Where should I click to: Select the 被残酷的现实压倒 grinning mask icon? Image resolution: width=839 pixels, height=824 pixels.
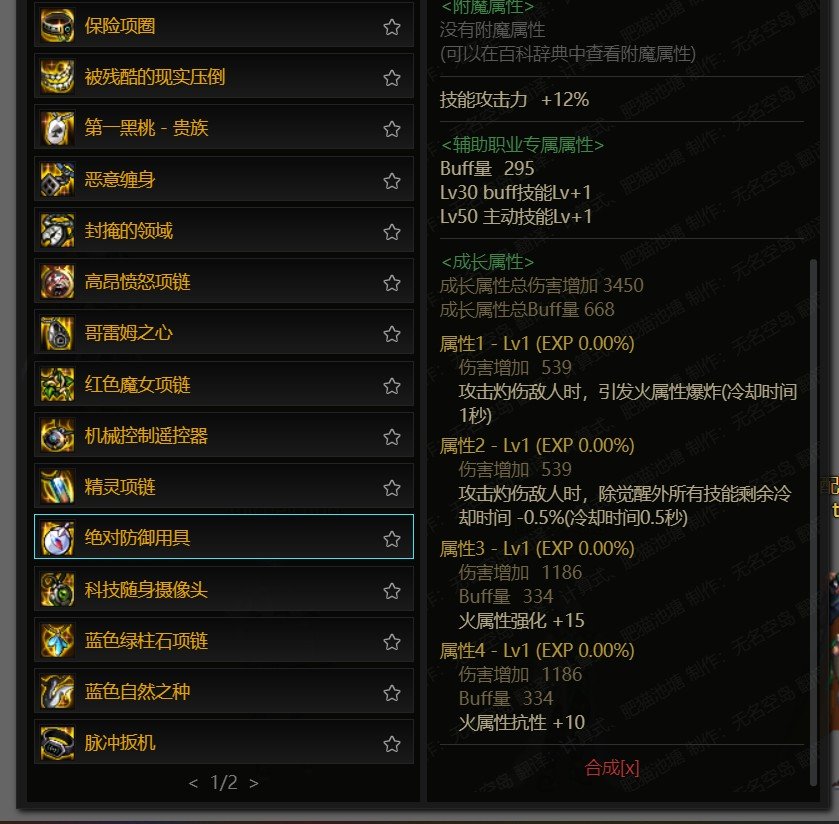[57, 77]
